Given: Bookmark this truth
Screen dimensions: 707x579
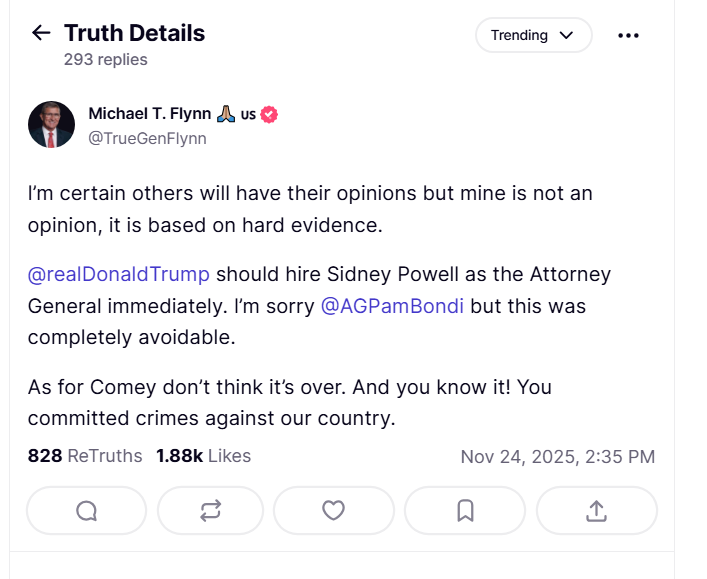Looking at the screenshot, I should (x=465, y=511).
